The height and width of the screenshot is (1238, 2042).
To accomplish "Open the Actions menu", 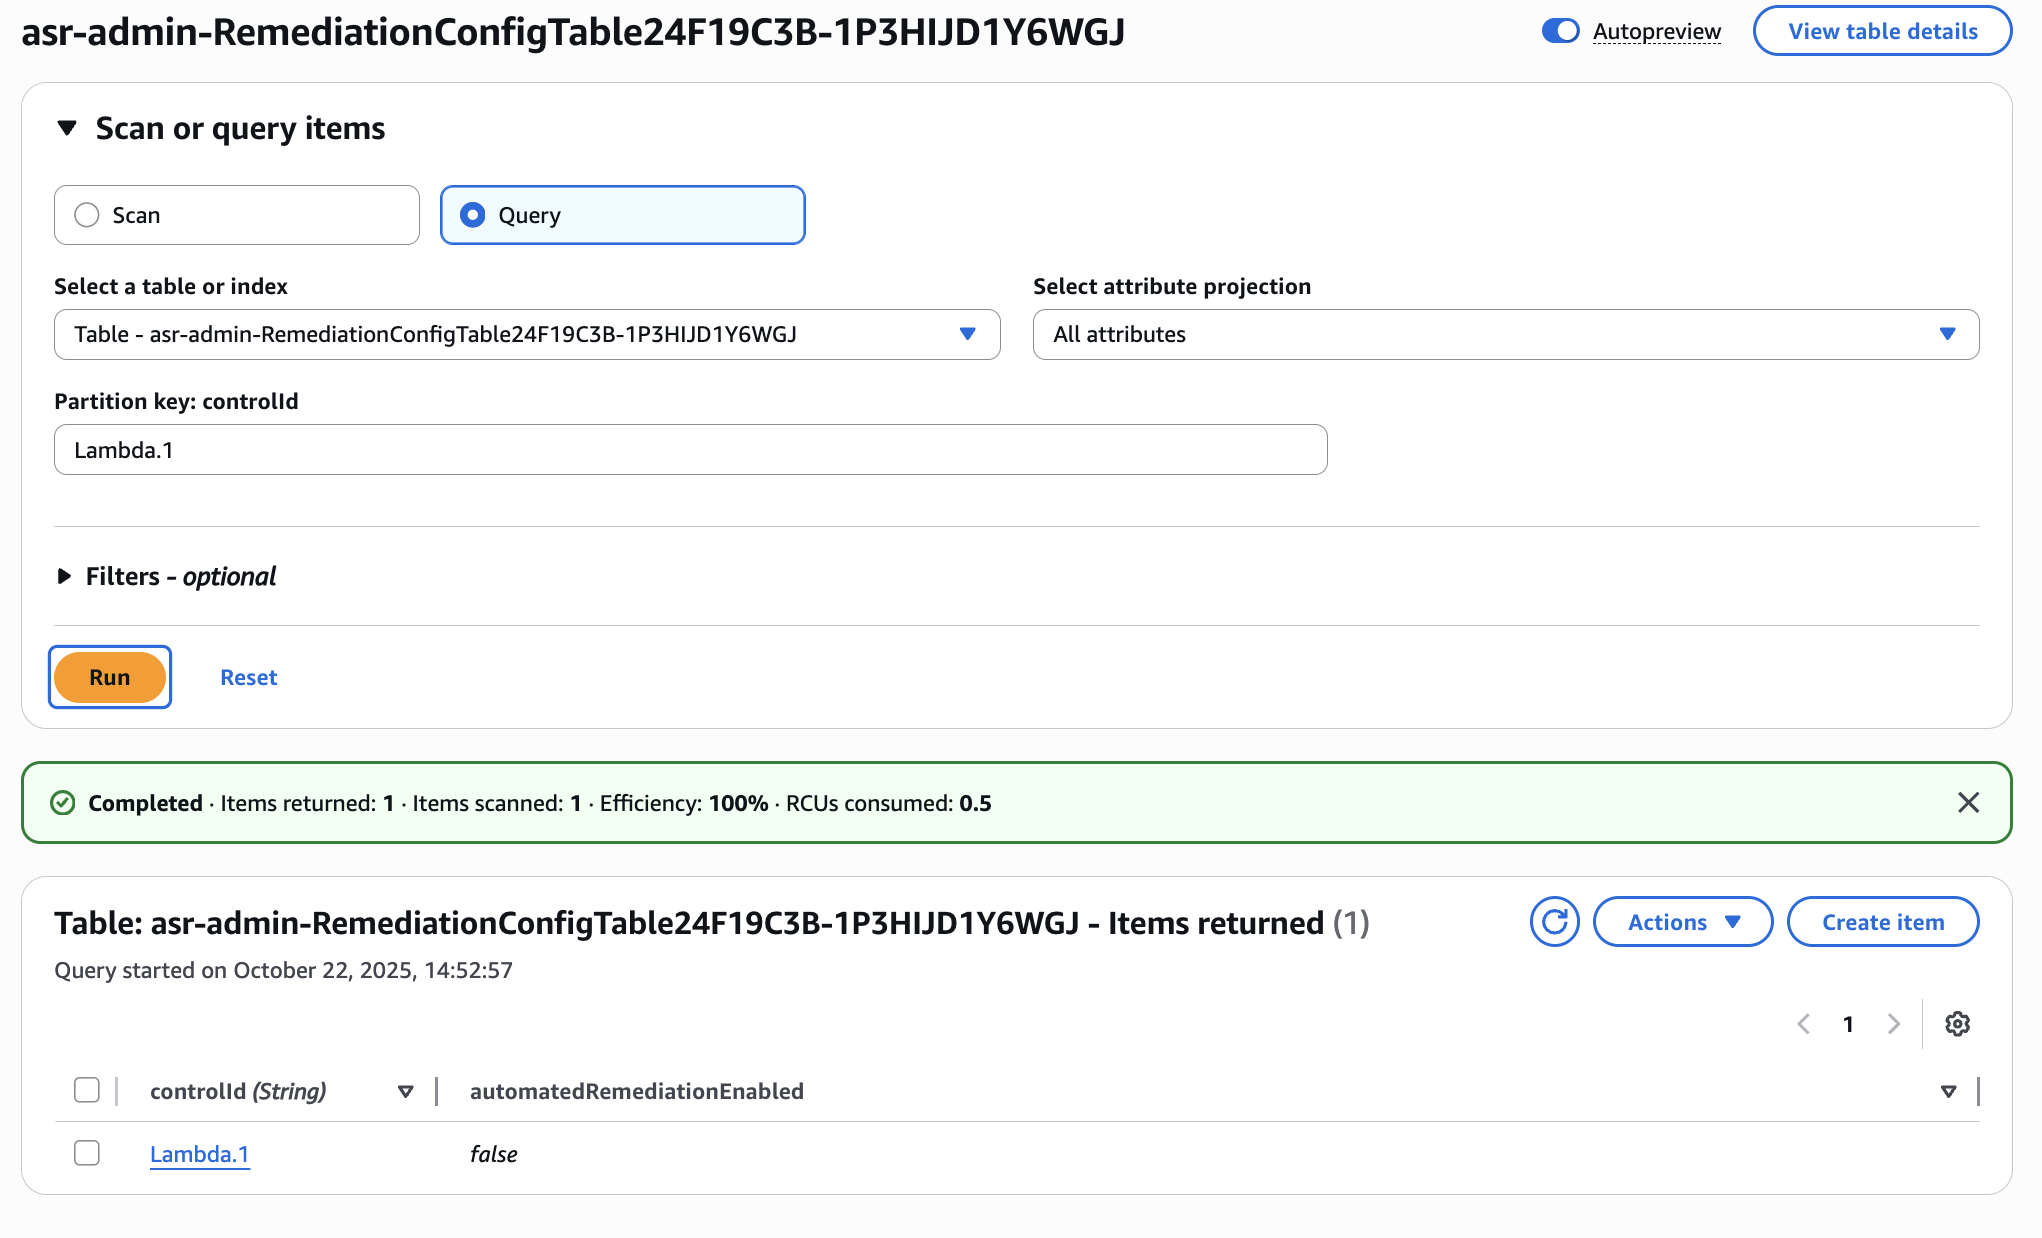I will point(1682,921).
